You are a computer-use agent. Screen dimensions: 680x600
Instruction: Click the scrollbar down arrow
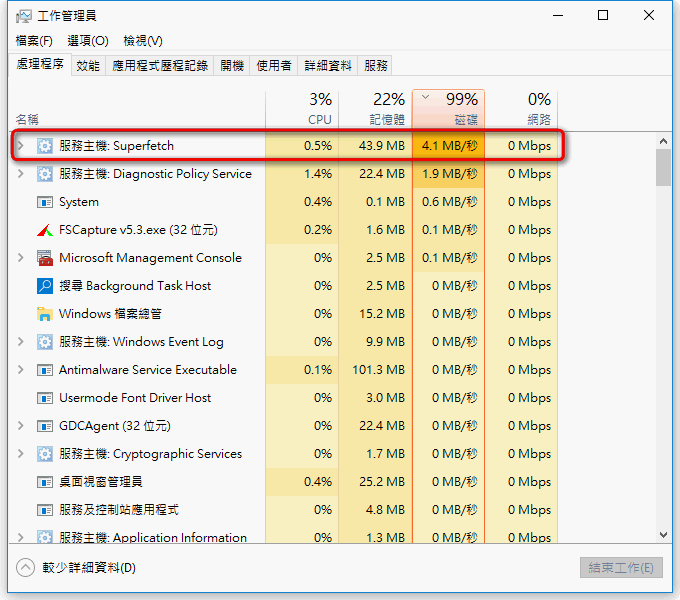point(663,535)
